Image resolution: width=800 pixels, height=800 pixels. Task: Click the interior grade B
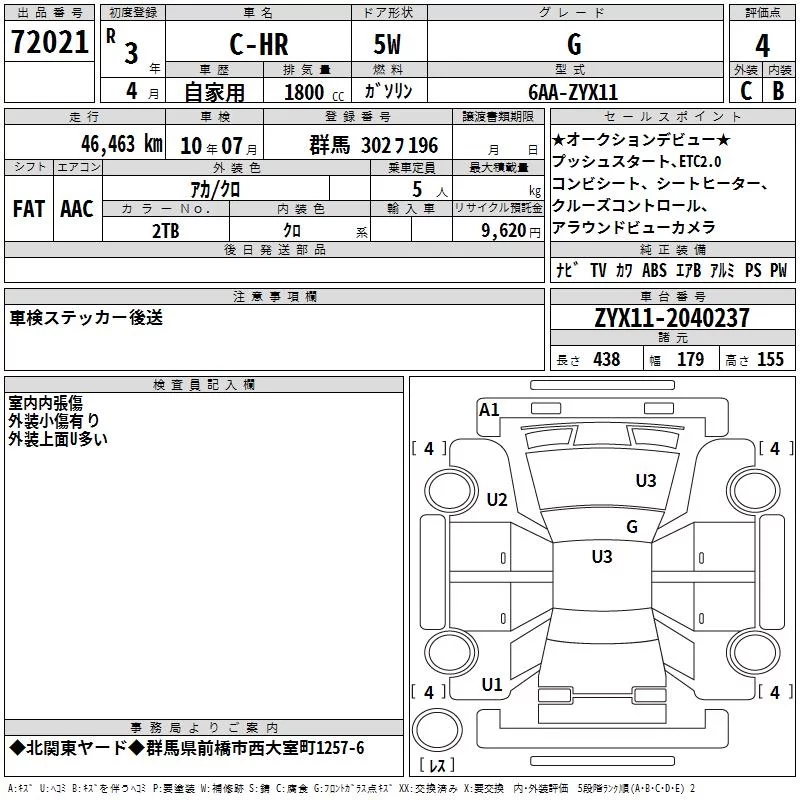pyautogui.click(x=779, y=91)
